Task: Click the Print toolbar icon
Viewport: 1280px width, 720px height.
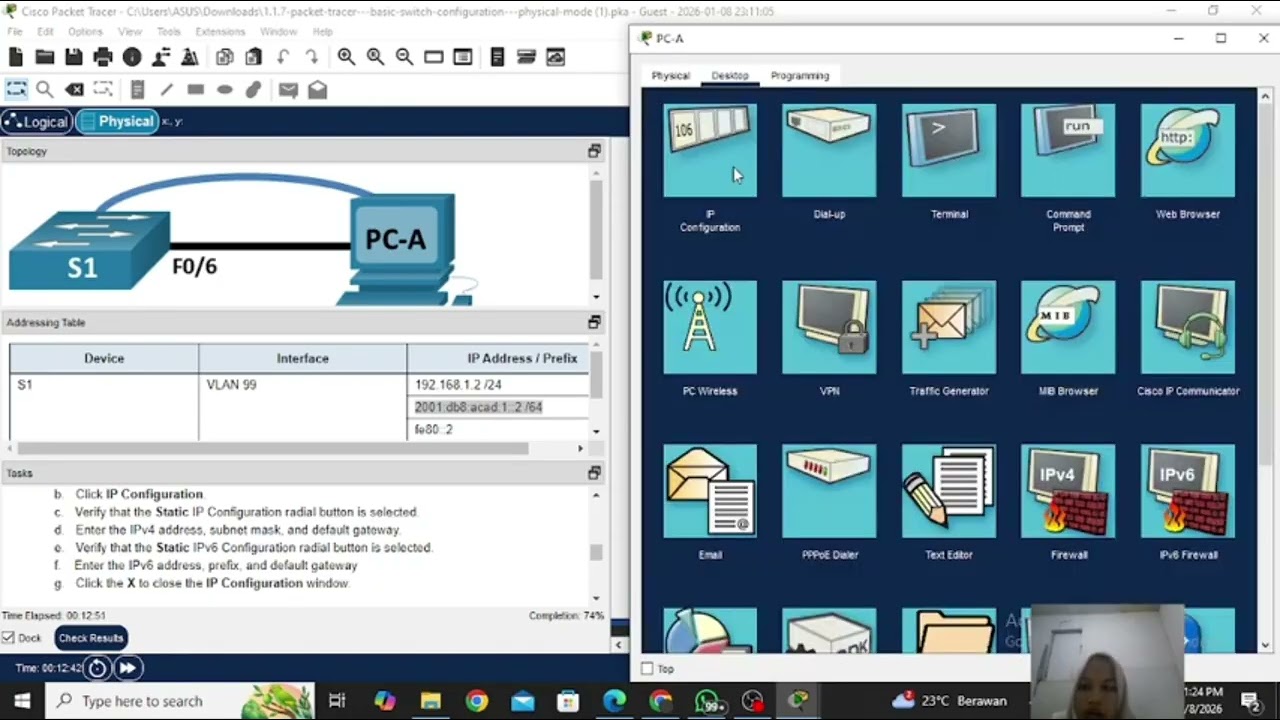Action: [102, 57]
